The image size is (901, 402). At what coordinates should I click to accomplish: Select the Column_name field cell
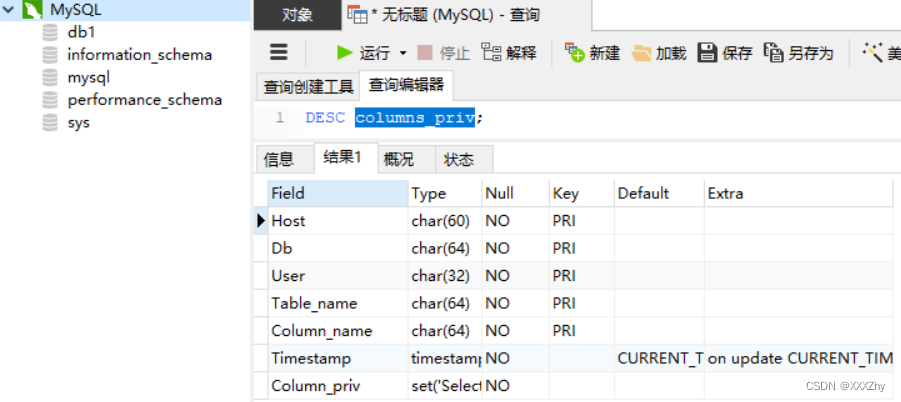pyautogui.click(x=338, y=331)
